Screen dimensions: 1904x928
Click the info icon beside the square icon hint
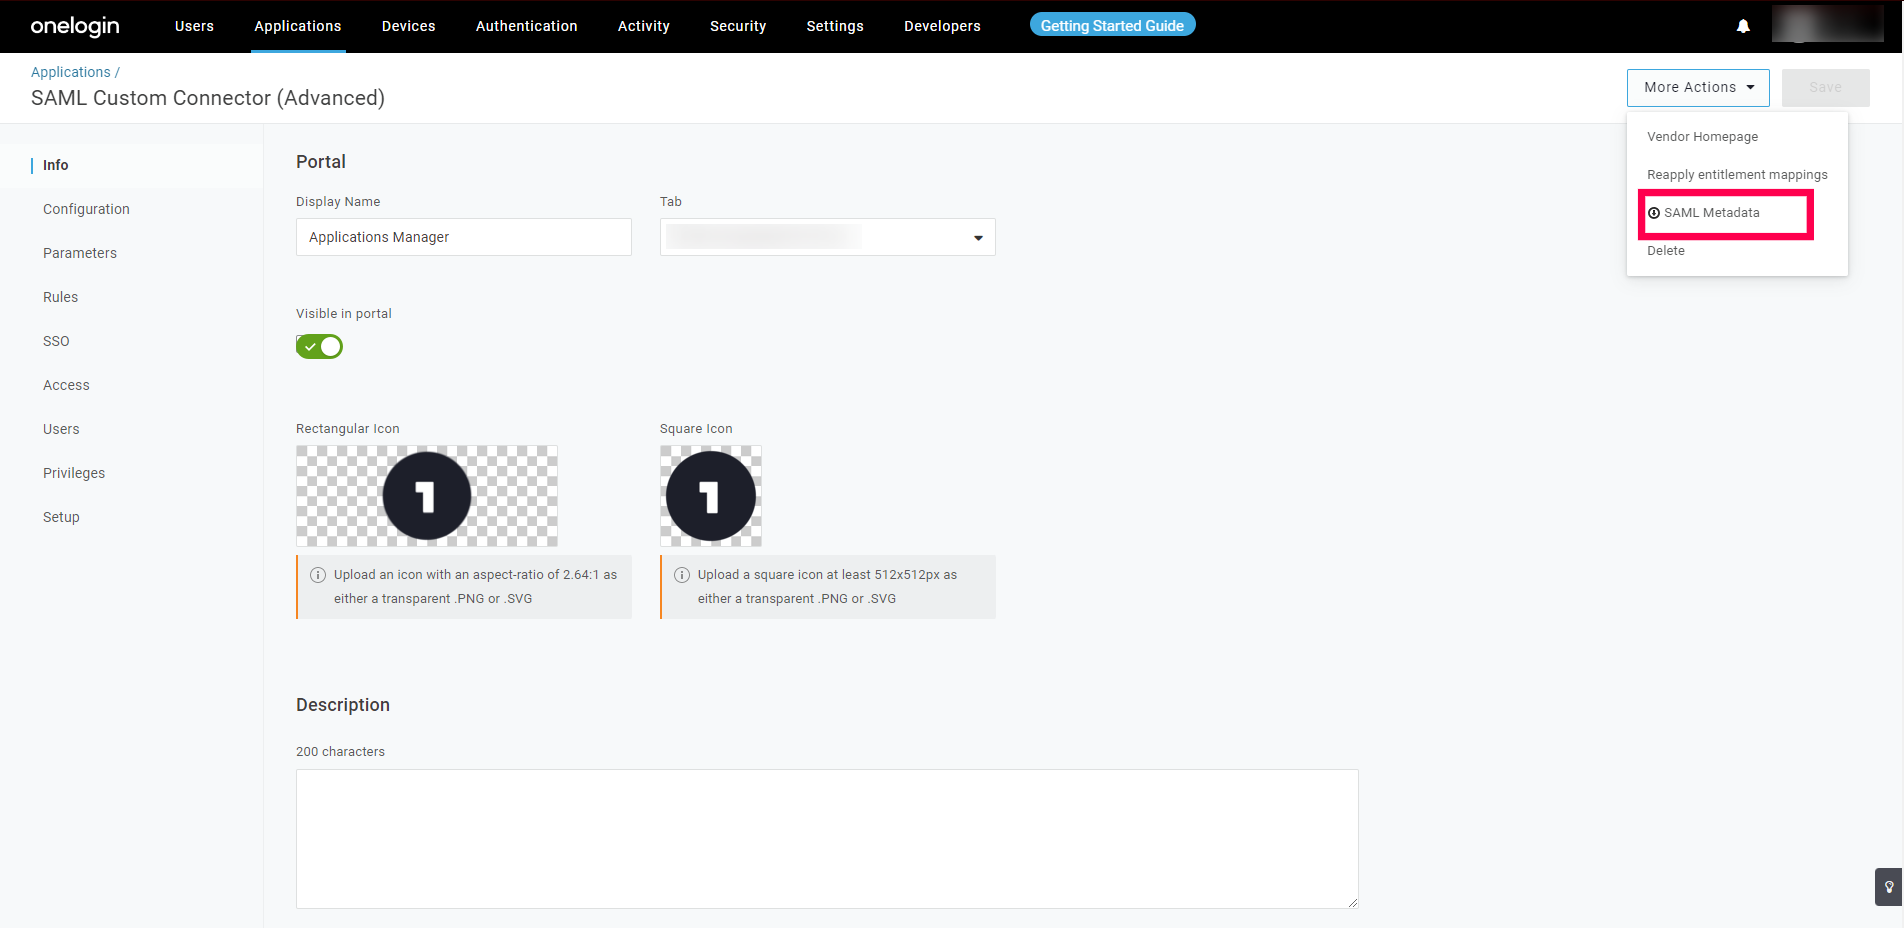[x=682, y=575]
